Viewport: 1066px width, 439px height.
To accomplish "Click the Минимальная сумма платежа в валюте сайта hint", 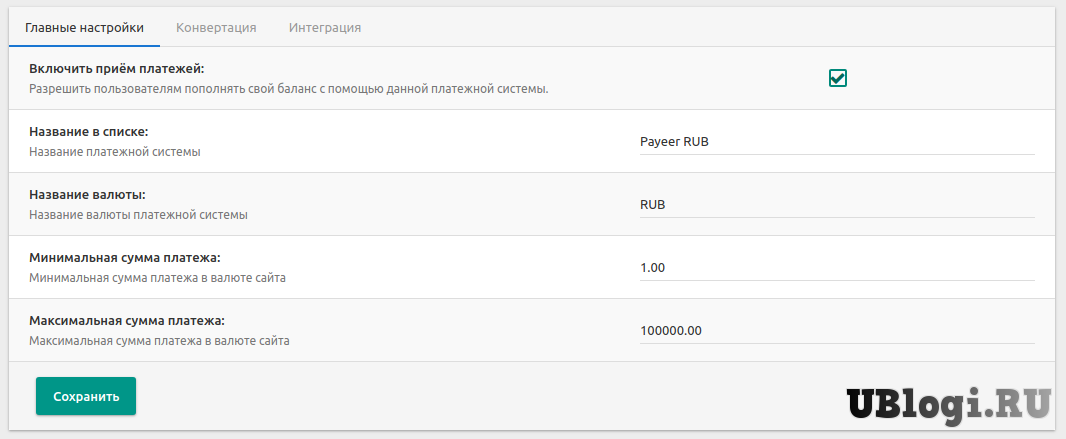I will tap(157, 278).
